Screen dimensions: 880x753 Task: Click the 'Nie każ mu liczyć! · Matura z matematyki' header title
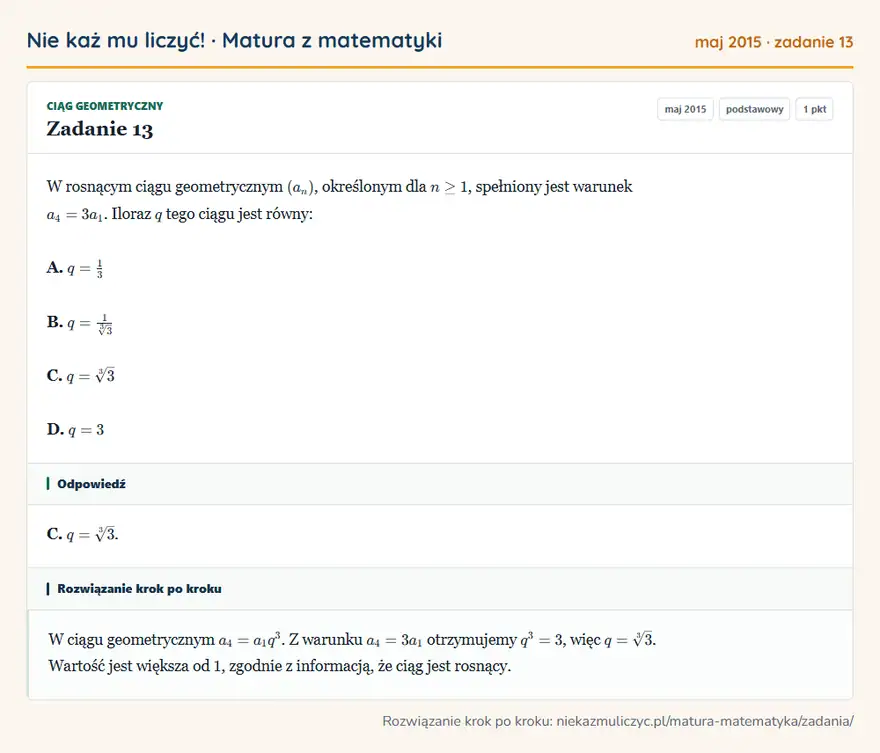click(234, 40)
